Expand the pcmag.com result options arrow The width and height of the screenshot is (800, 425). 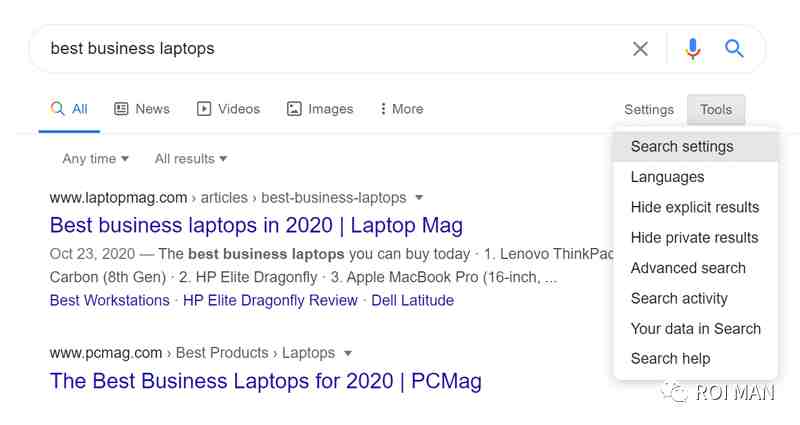347,353
